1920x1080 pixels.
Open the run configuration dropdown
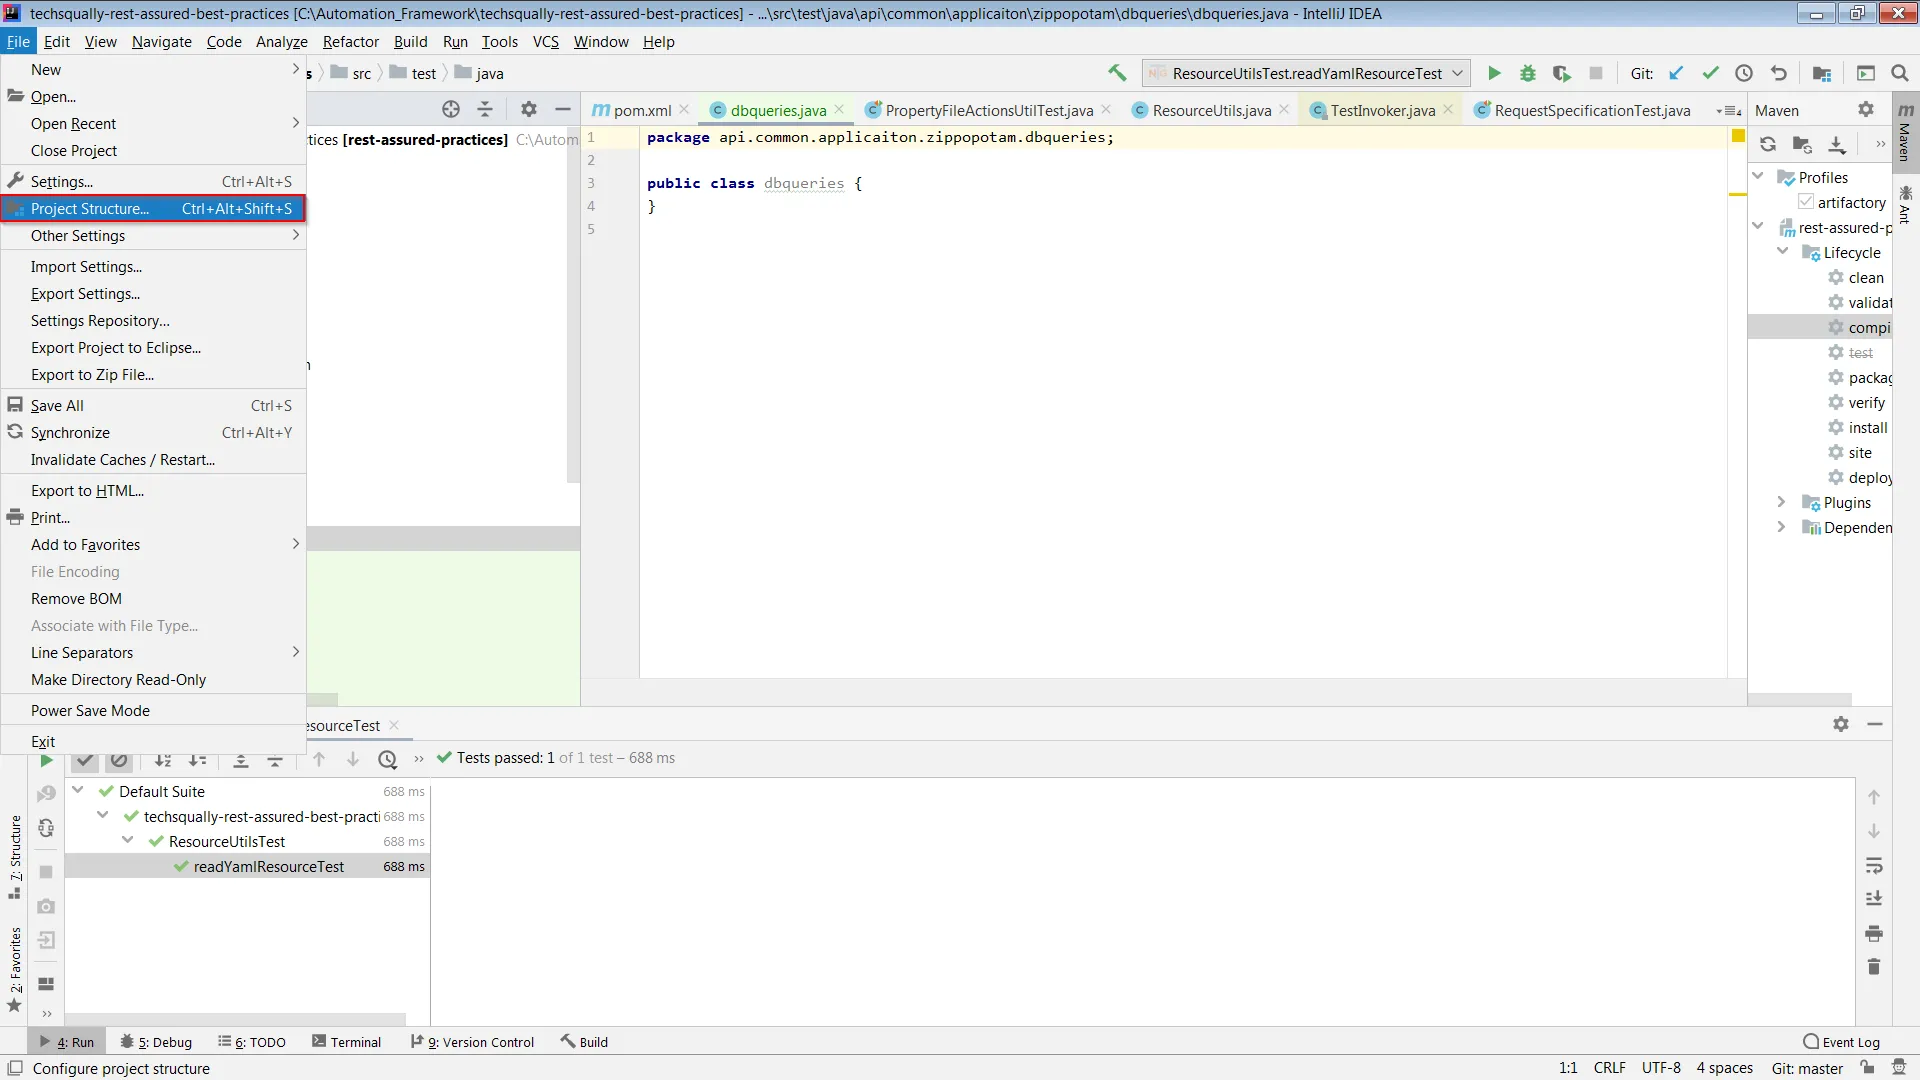coord(1306,73)
